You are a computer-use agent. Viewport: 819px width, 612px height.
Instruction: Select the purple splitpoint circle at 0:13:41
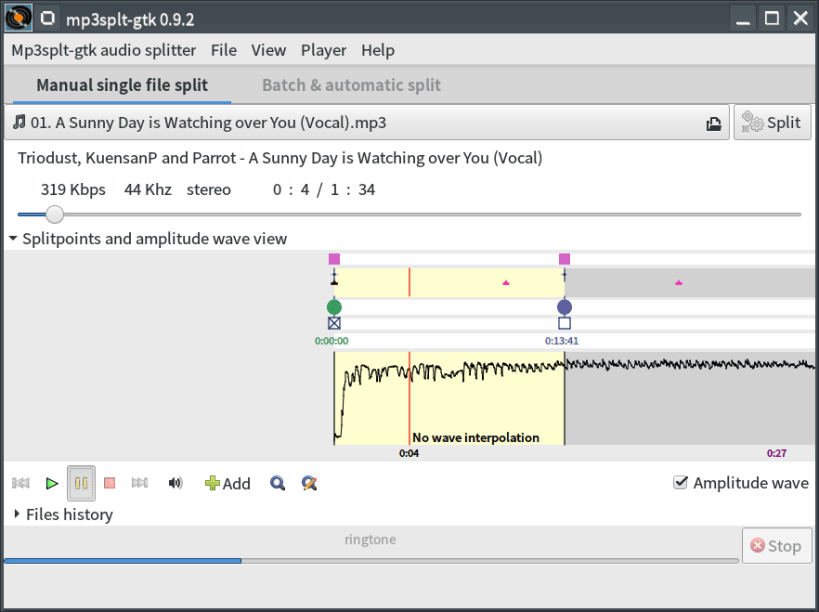564,307
